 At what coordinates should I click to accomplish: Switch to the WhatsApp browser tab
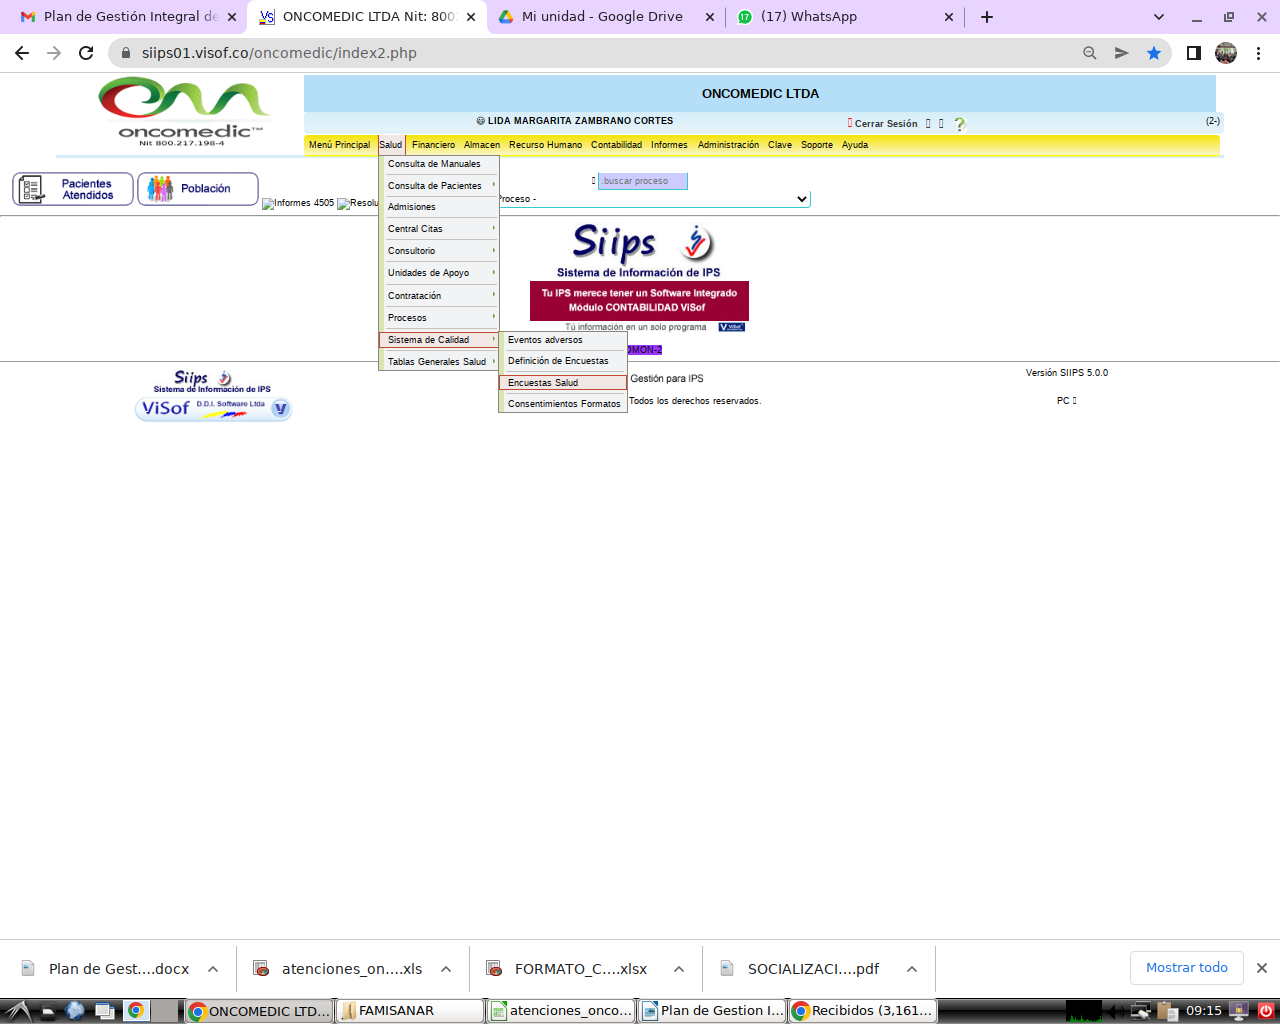pyautogui.click(x=808, y=17)
